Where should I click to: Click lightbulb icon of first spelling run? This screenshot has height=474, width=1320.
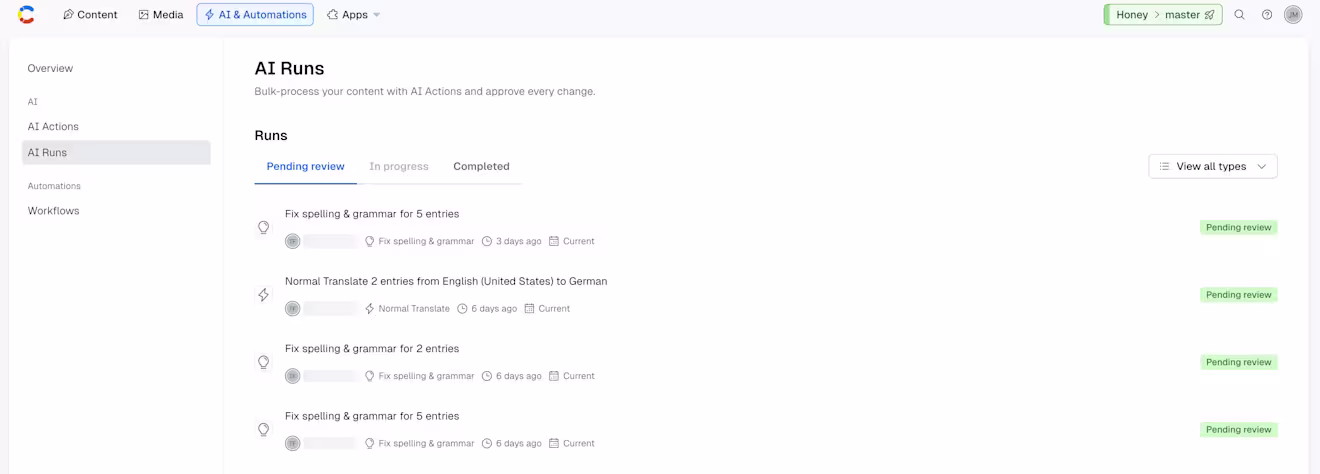click(x=264, y=227)
